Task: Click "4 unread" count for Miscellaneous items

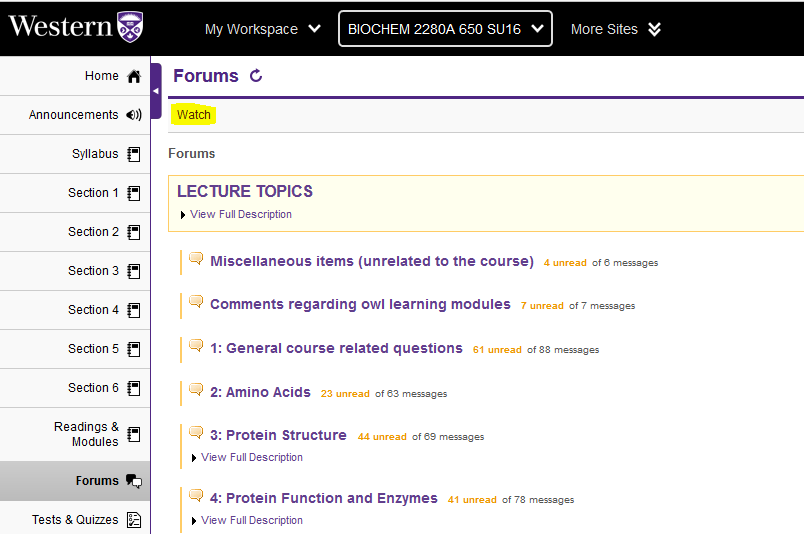Action: [x=565, y=263]
